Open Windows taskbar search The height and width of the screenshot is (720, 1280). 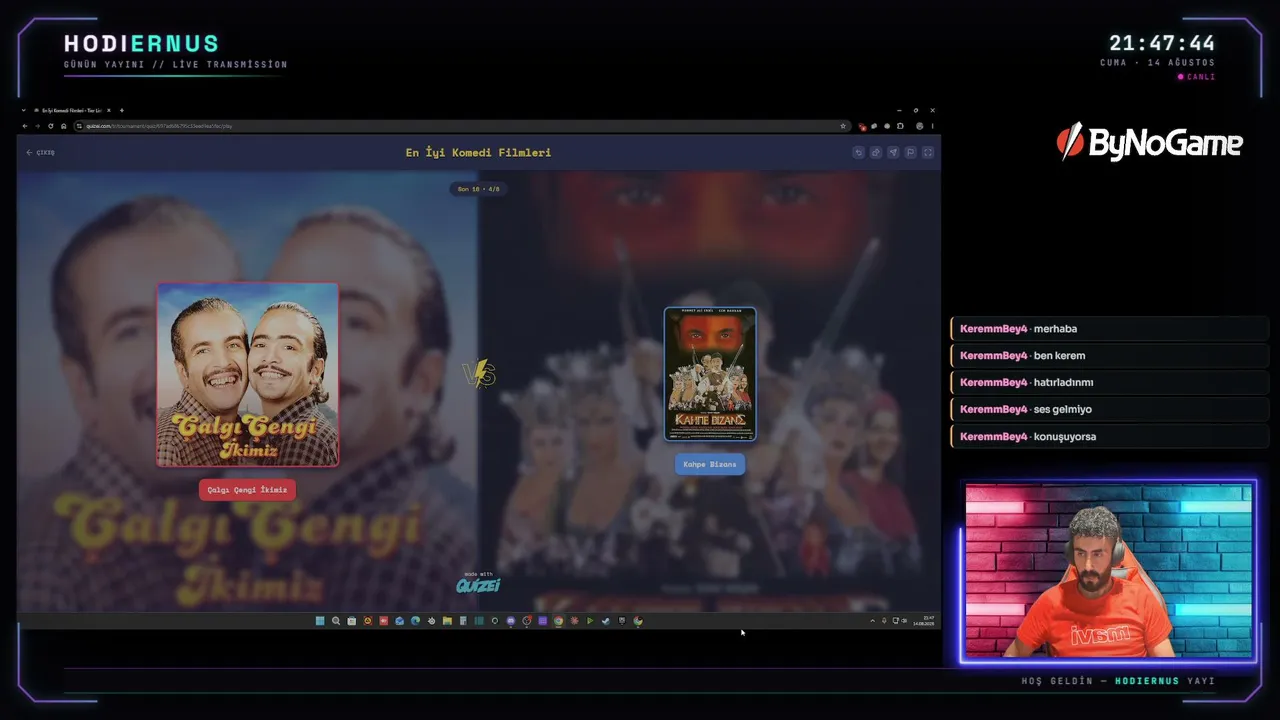coord(336,621)
